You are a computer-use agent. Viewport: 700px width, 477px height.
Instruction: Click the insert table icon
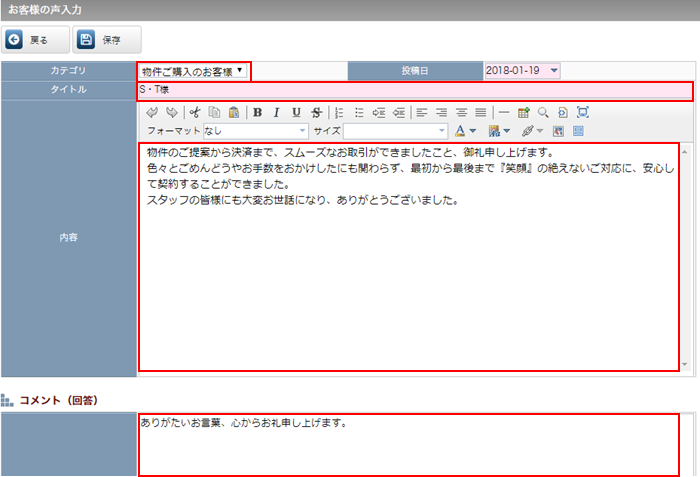click(524, 113)
